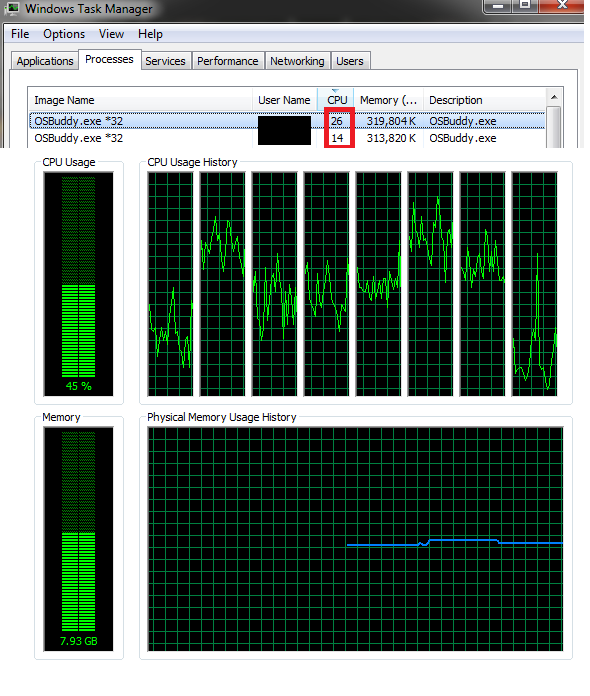Viewport: 590px width, 696px height.
Task: Click the last CPU Usage History core graph
Action: [x=535, y=284]
